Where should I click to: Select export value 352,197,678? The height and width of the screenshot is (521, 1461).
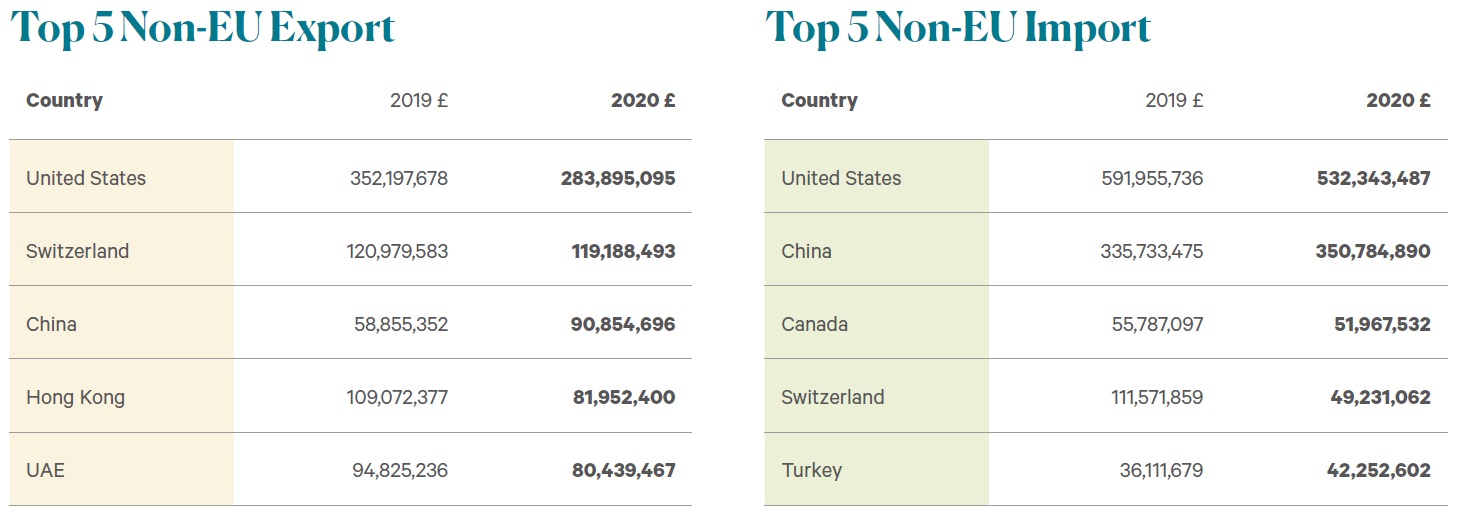pyautogui.click(x=399, y=178)
